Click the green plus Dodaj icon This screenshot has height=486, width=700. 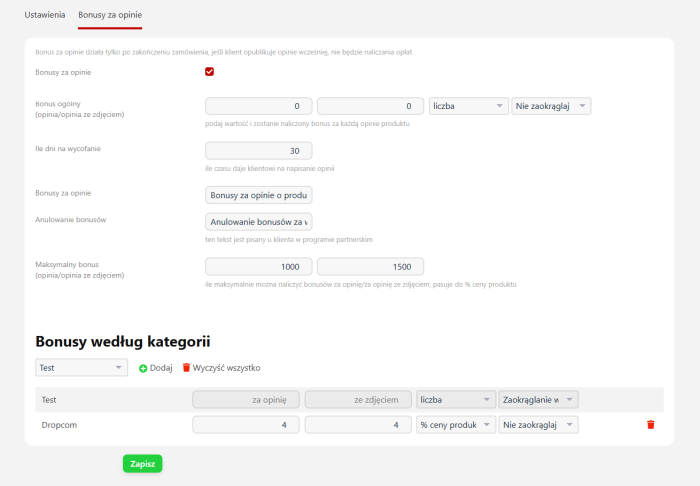pos(143,368)
